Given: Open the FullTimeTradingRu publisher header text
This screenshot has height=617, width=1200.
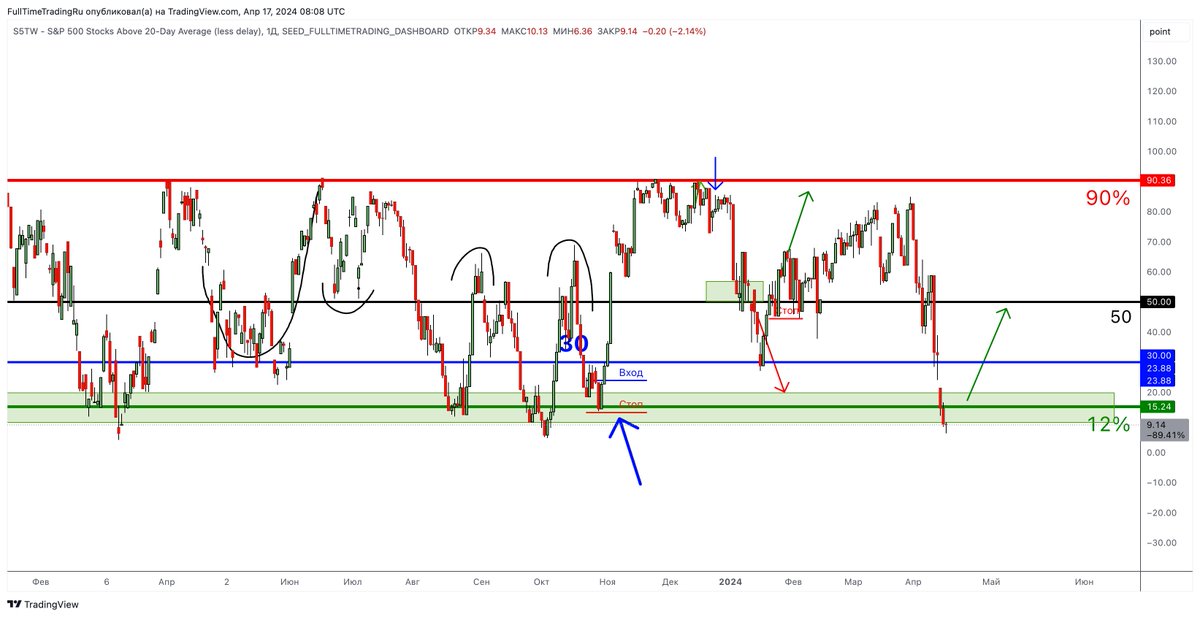Looking at the screenshot, I should (176, 11).
